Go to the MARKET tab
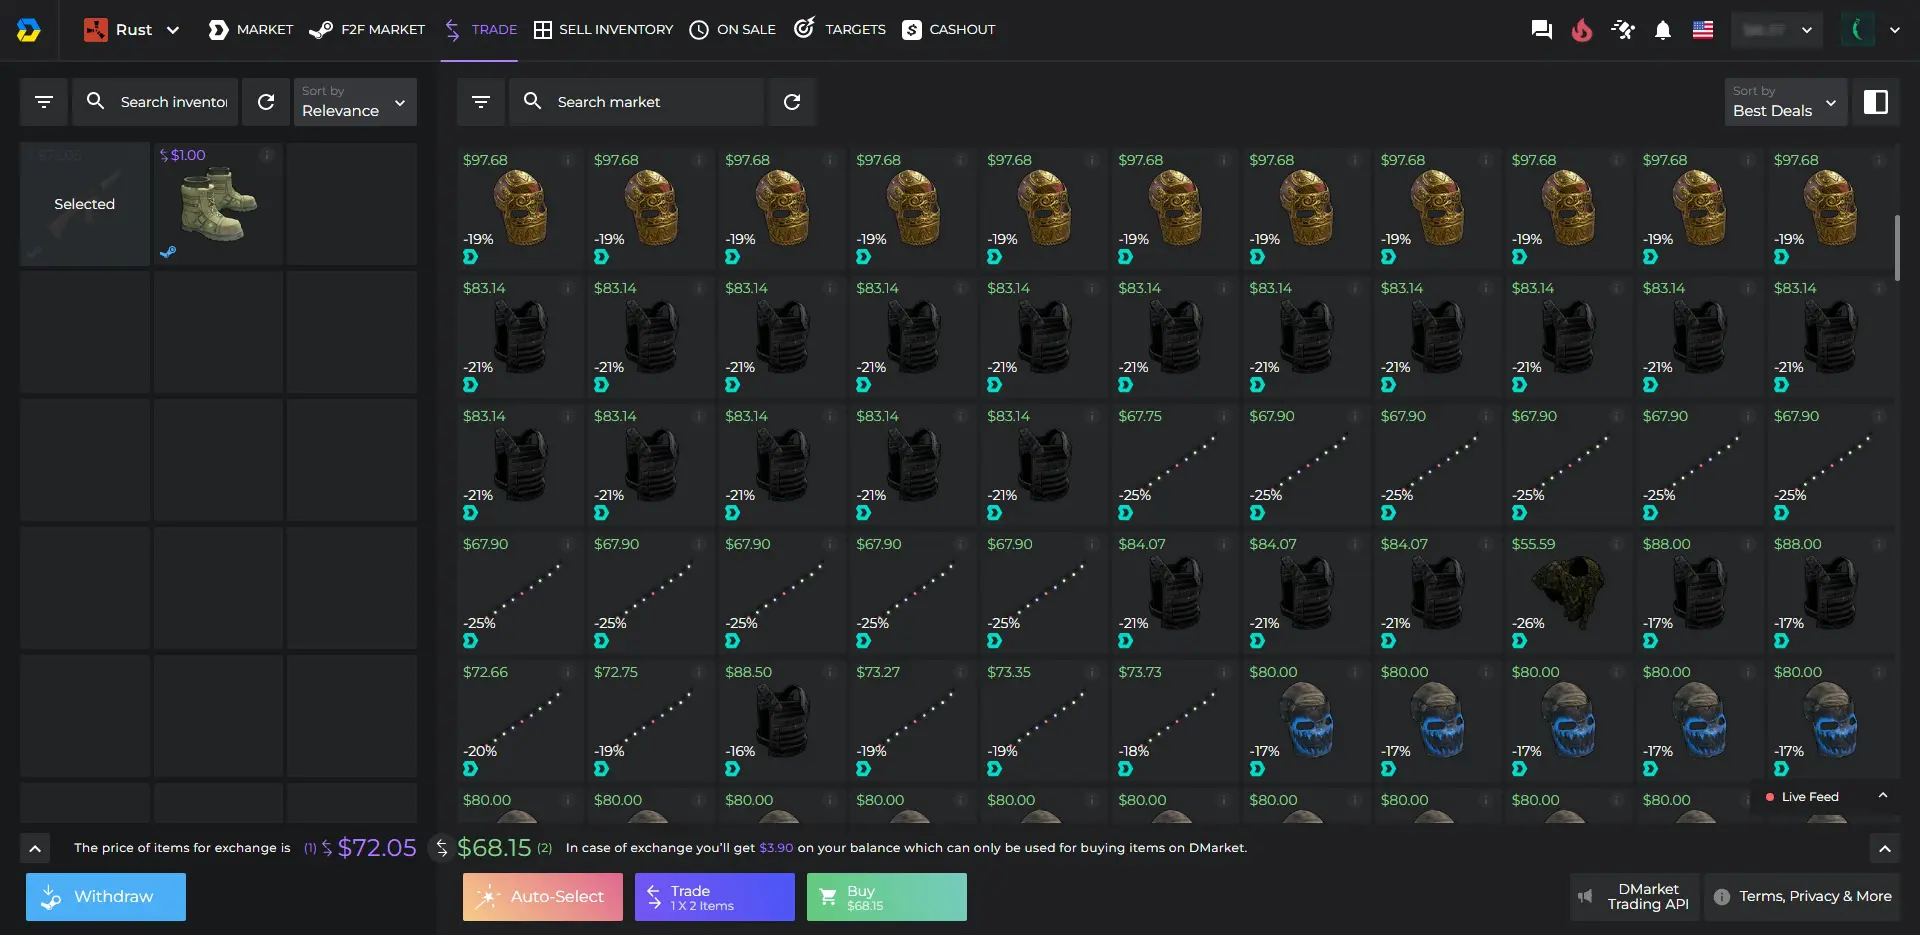 point(250,30)
